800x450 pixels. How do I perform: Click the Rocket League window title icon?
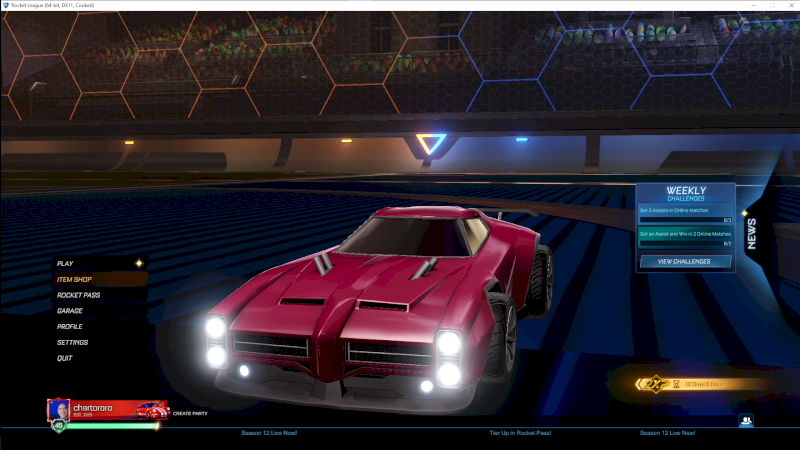click(6, 5)
